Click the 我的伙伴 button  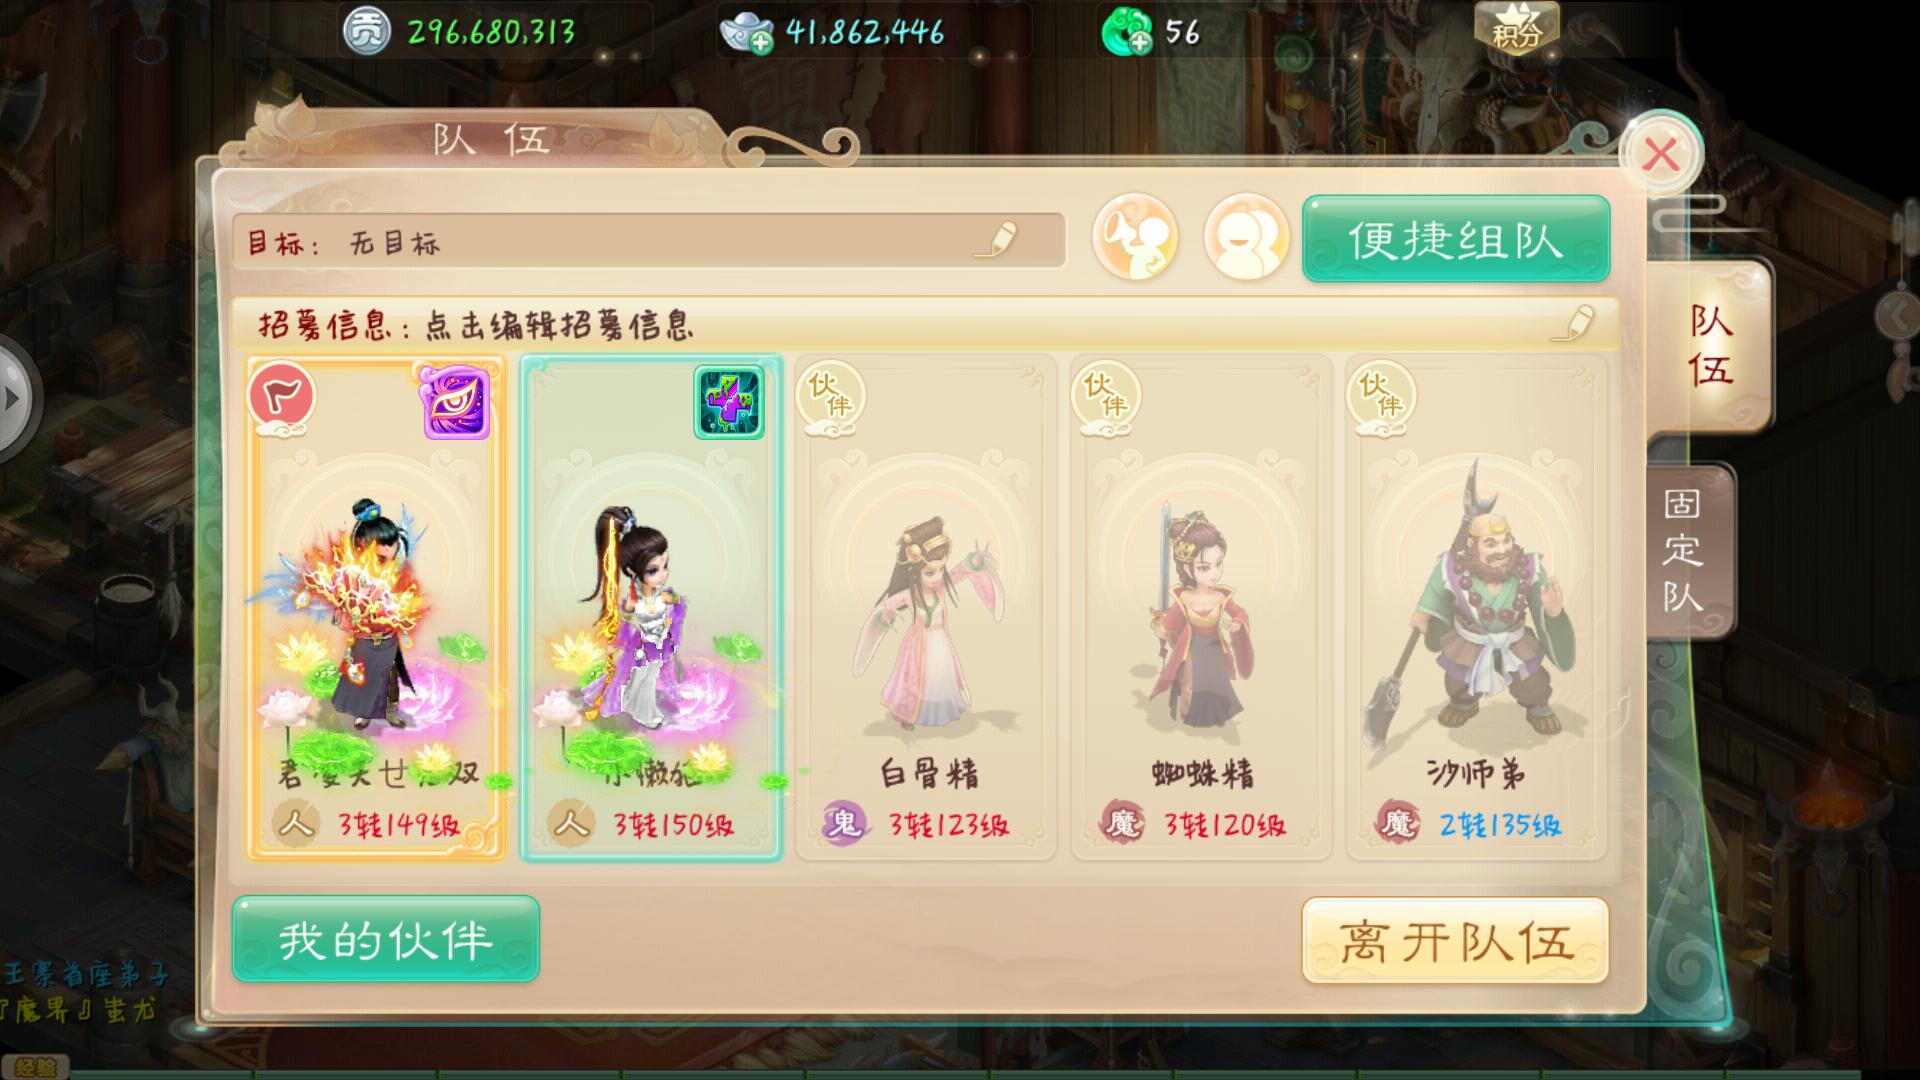pos(386,939)
